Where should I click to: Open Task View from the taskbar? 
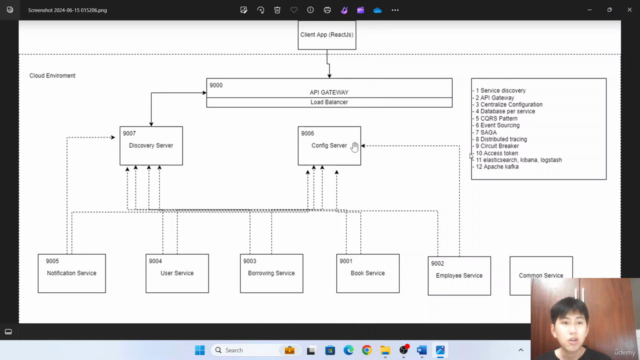(311, 350)
